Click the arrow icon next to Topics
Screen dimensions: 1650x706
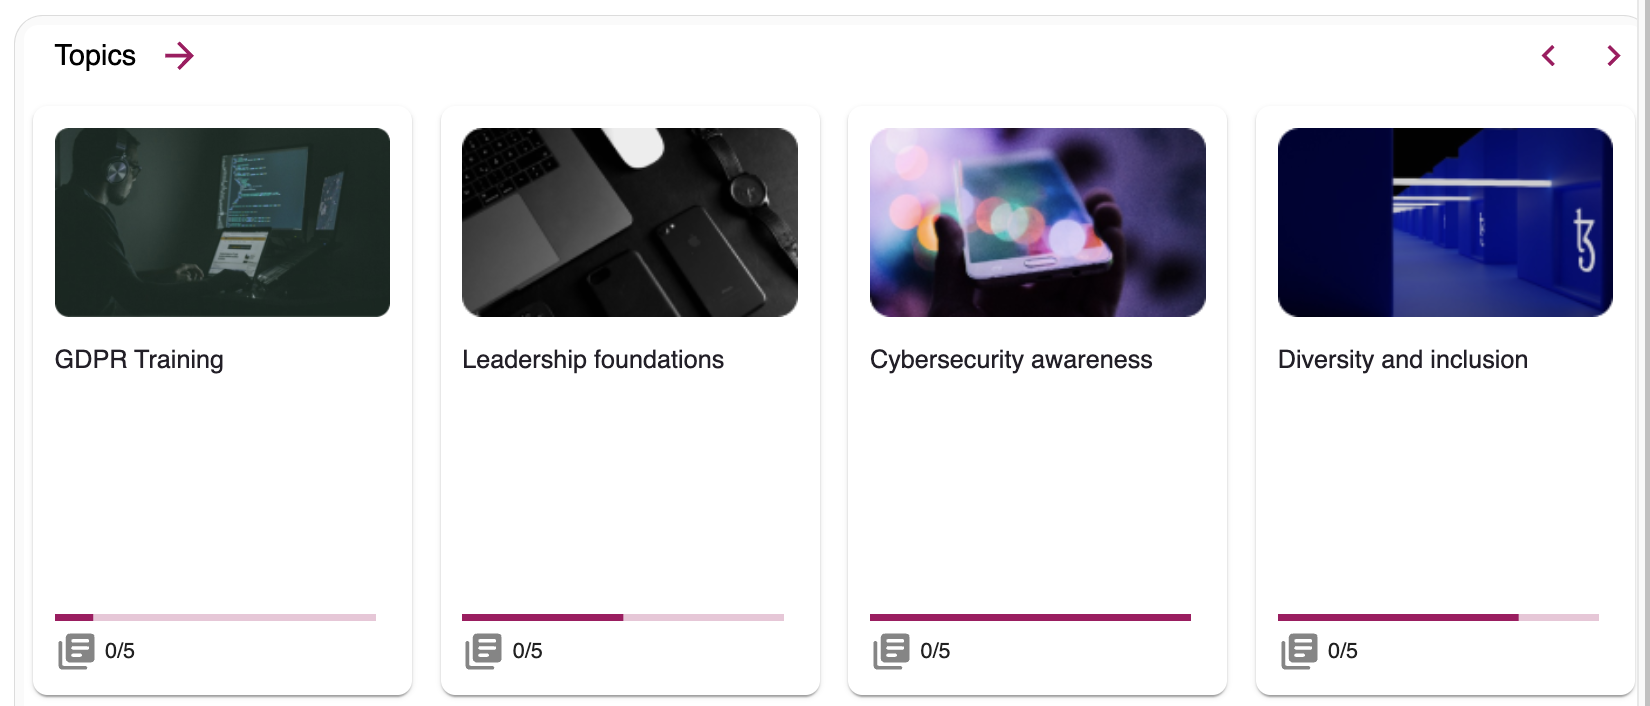point(179,56)
